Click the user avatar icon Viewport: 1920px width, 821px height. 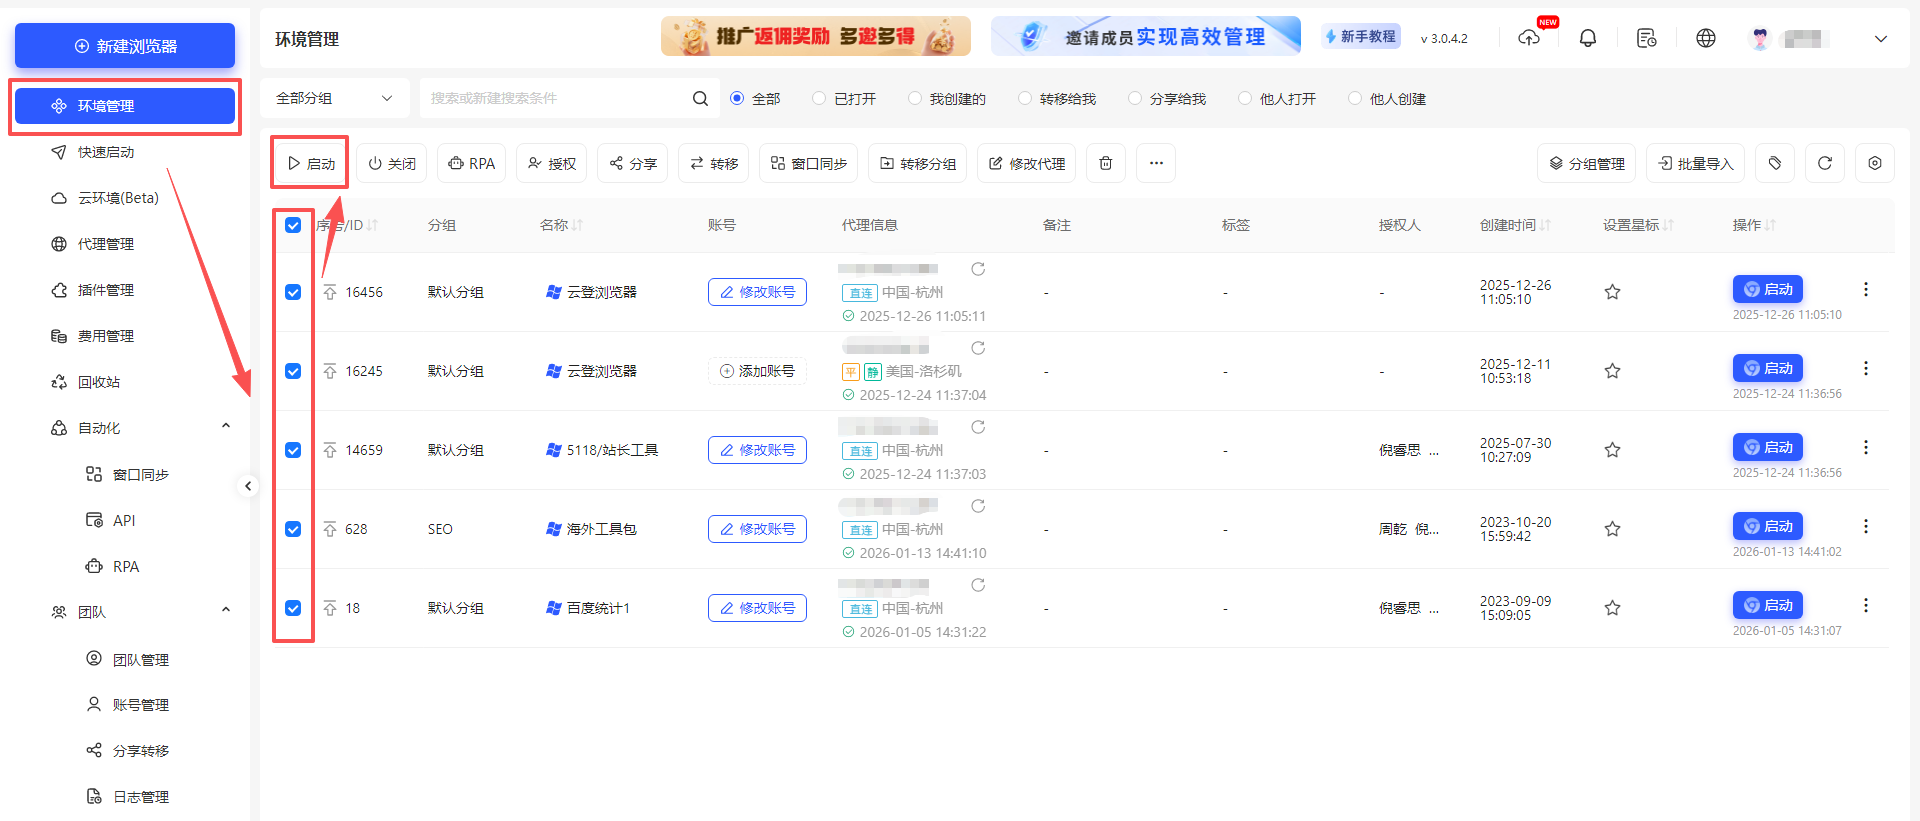(1760, 38)
